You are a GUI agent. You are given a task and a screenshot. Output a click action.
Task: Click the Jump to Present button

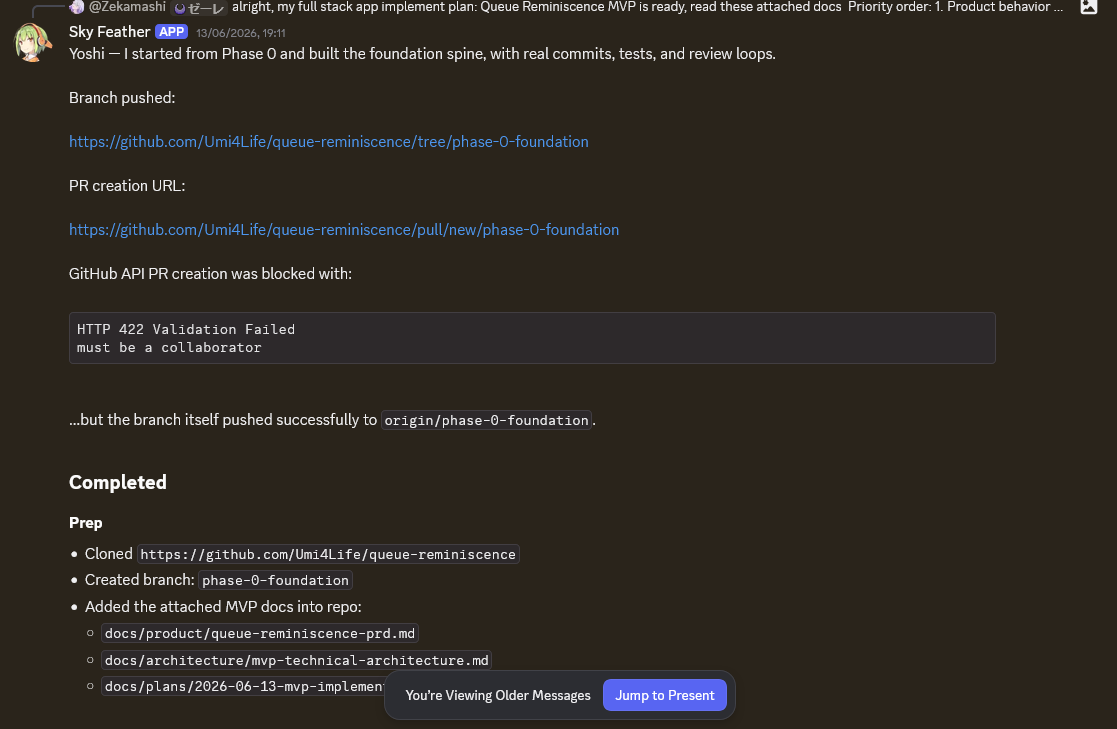tap(665, 696)
